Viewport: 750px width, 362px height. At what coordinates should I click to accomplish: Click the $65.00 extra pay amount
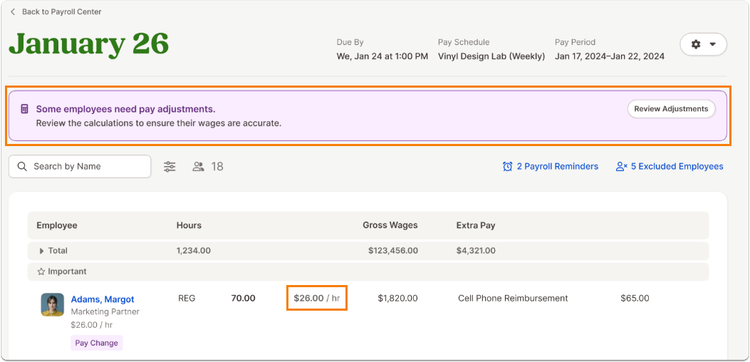point(635,298)
